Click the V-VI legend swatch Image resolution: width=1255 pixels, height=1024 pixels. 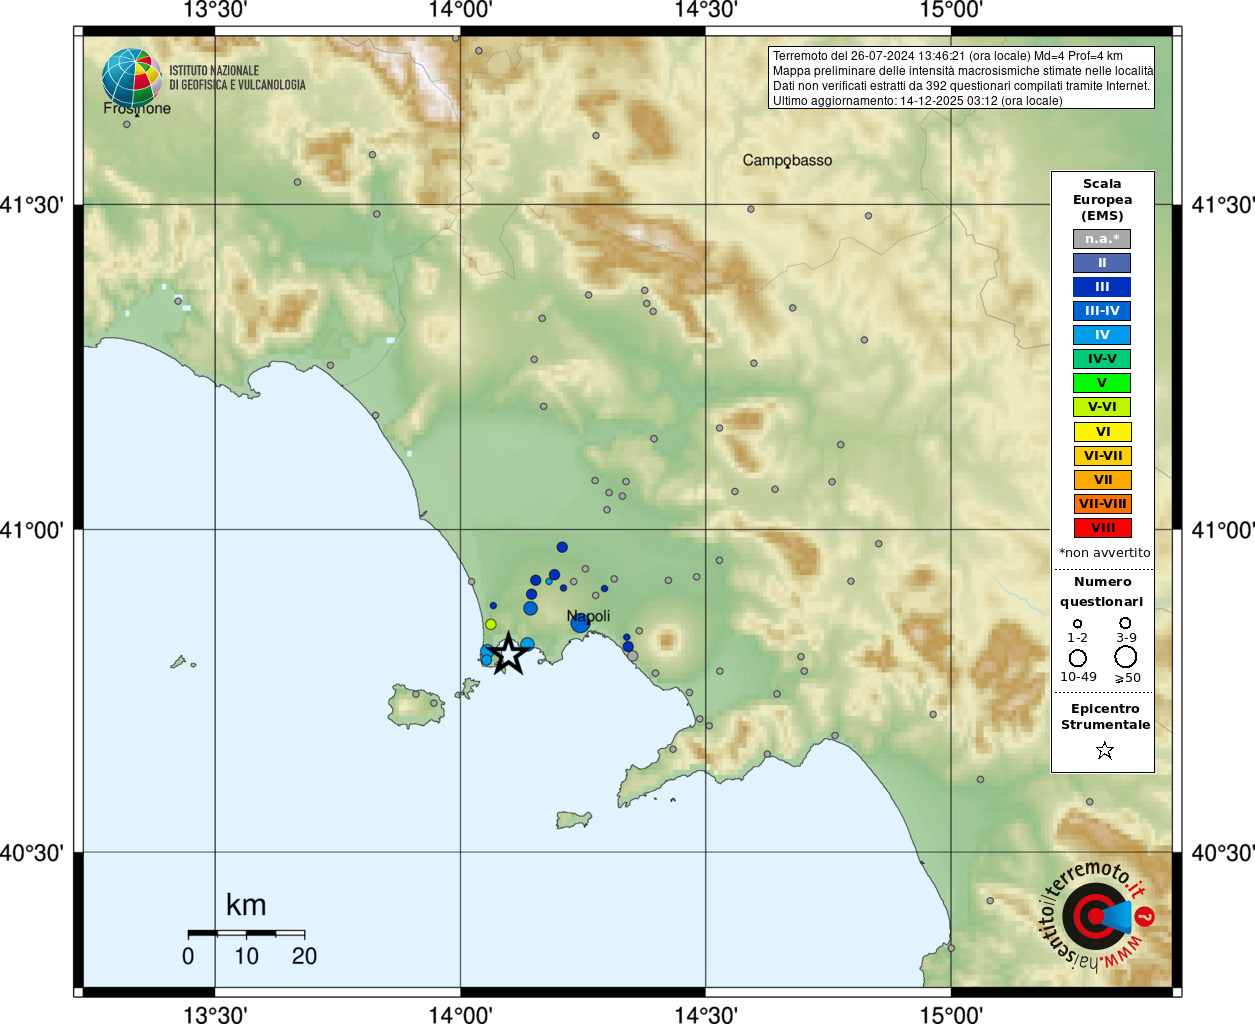[1102, 407]
